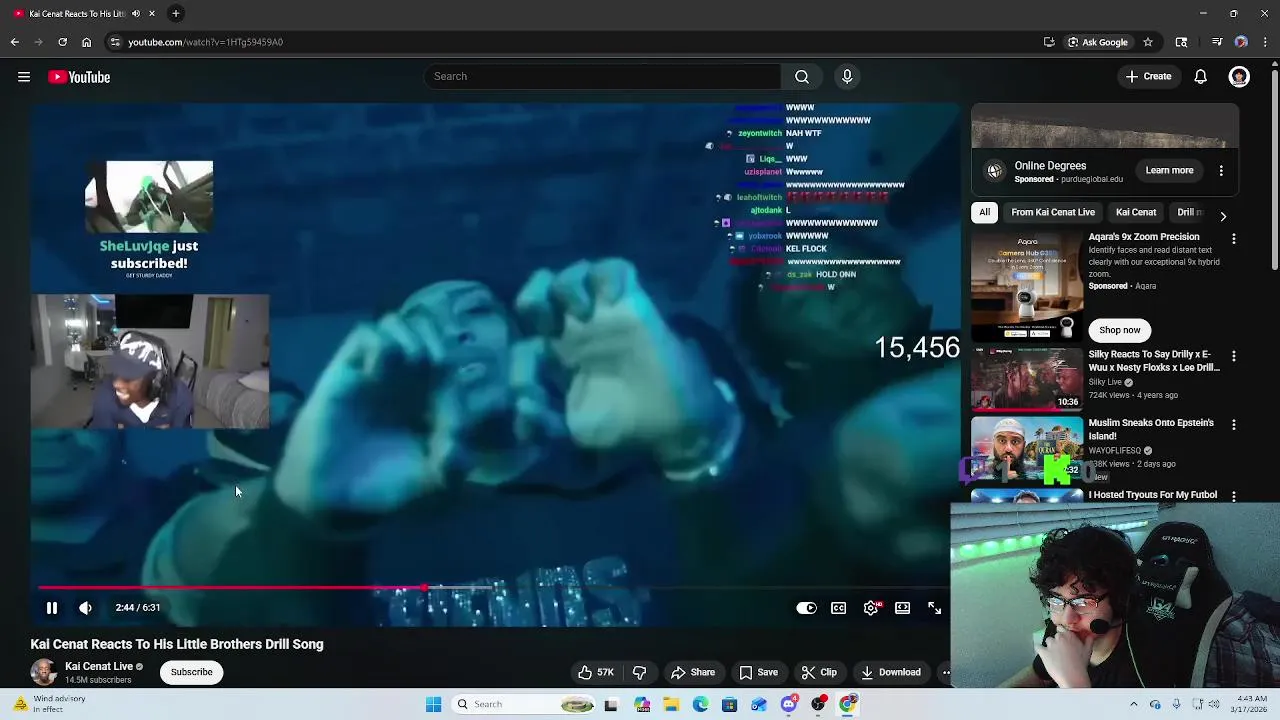Image resolution: width=1280 pixels, height=720 pixels.
Task: Open Chrome media controls icon
Action: click(x=1217, y=42)
